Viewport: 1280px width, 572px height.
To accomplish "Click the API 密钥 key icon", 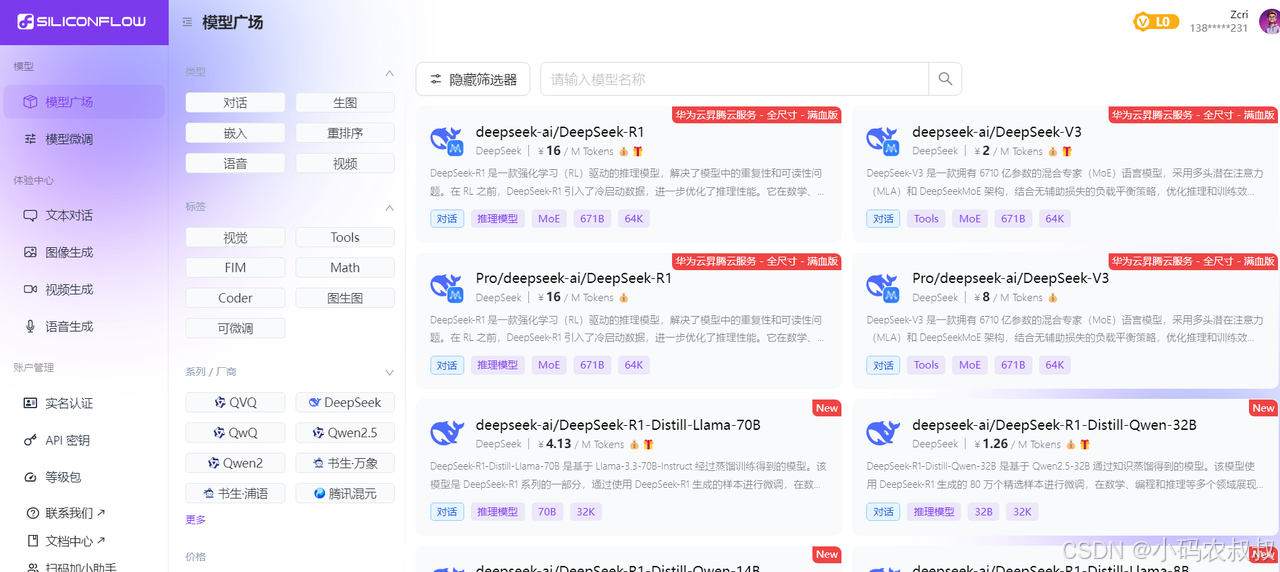I will [31, 440].
